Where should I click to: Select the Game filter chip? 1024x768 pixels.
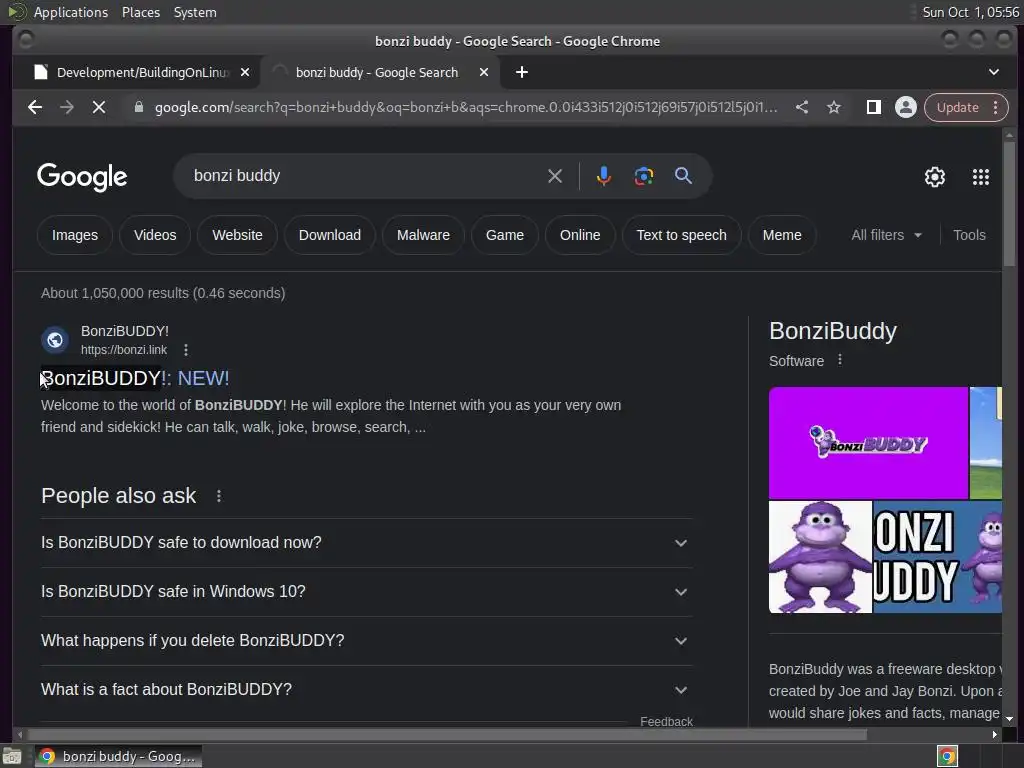coord(505,235)
